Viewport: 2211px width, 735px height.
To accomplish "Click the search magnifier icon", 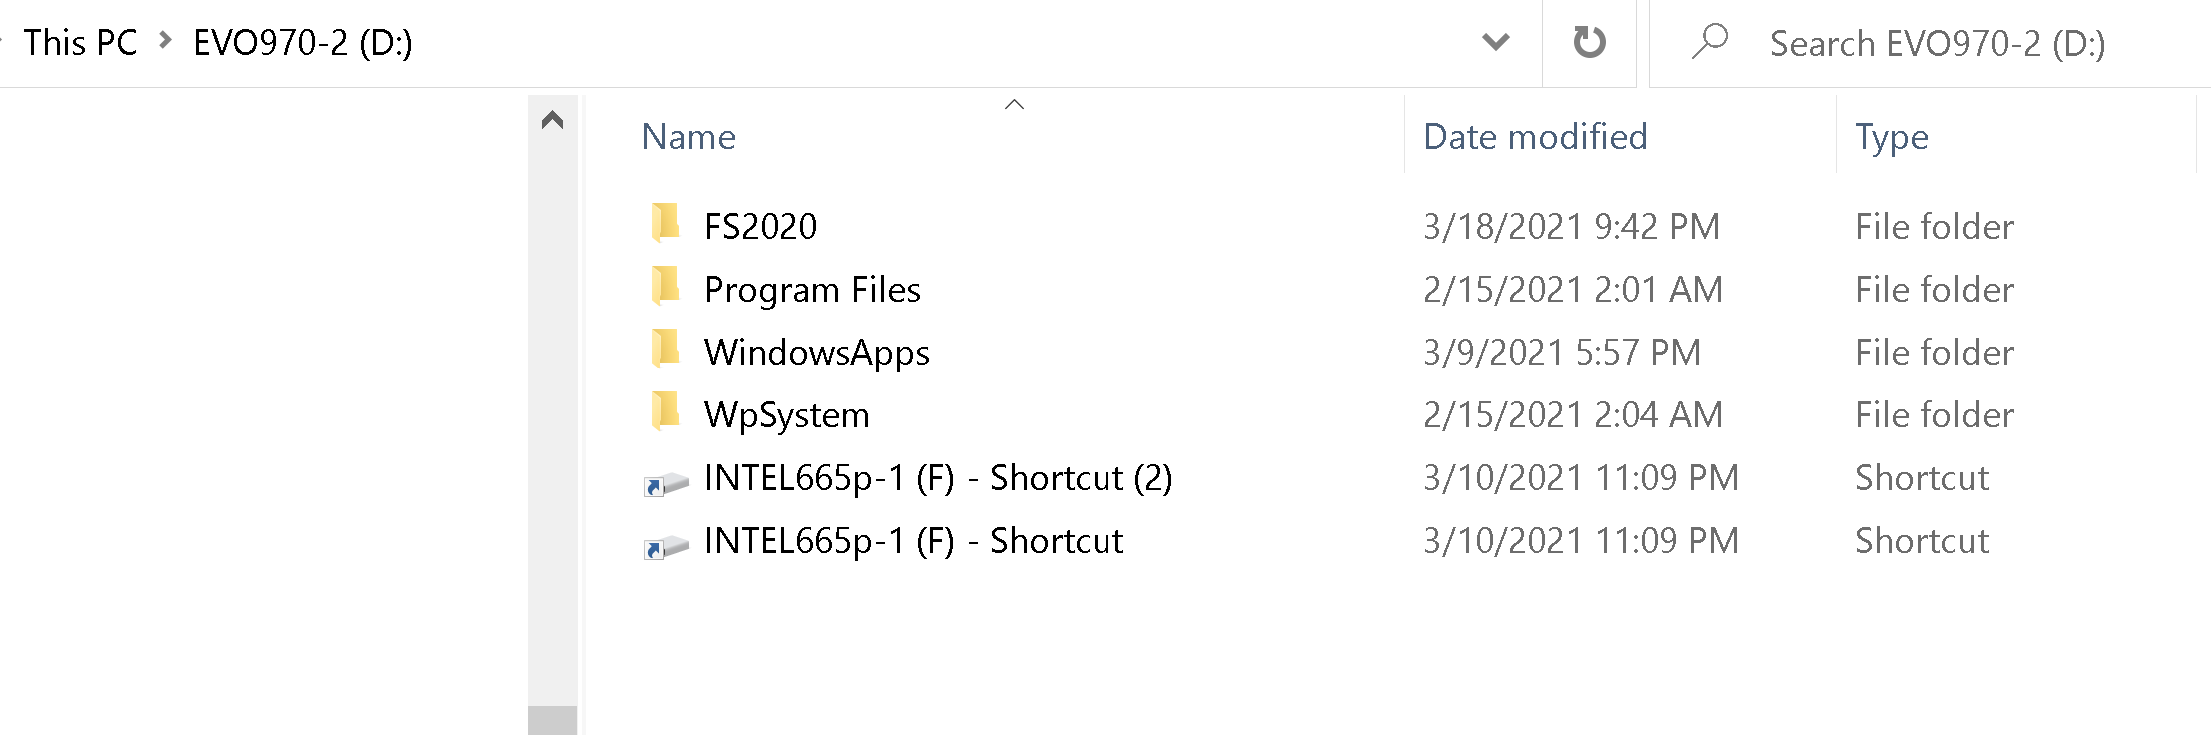I will [x=1710, y=42].
